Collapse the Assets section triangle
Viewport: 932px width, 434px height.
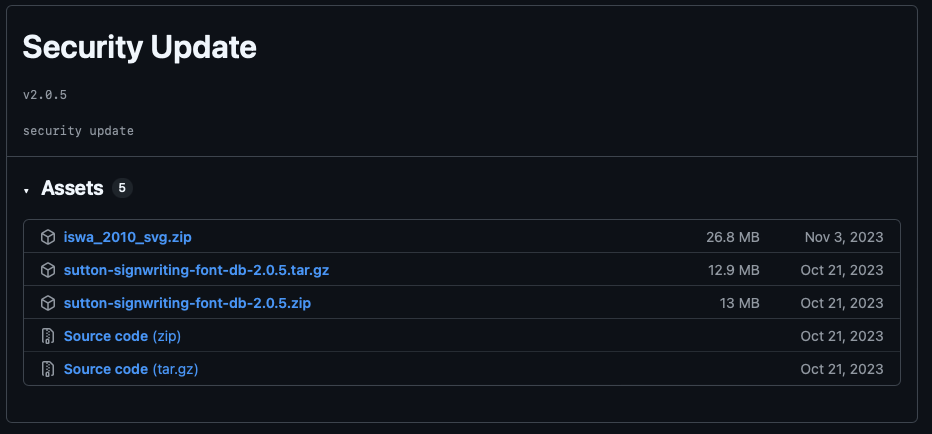(x=26, y=190)
